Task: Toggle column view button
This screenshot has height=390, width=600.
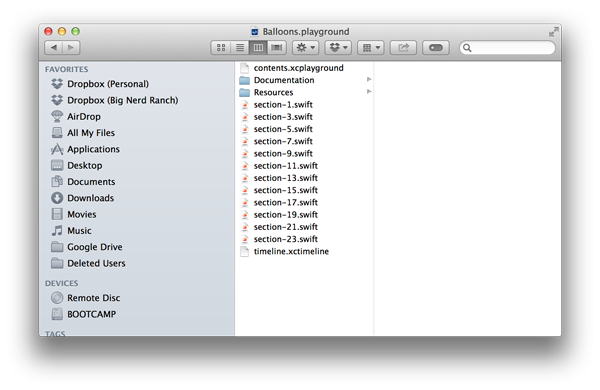Action: click(x=258, y=47)
